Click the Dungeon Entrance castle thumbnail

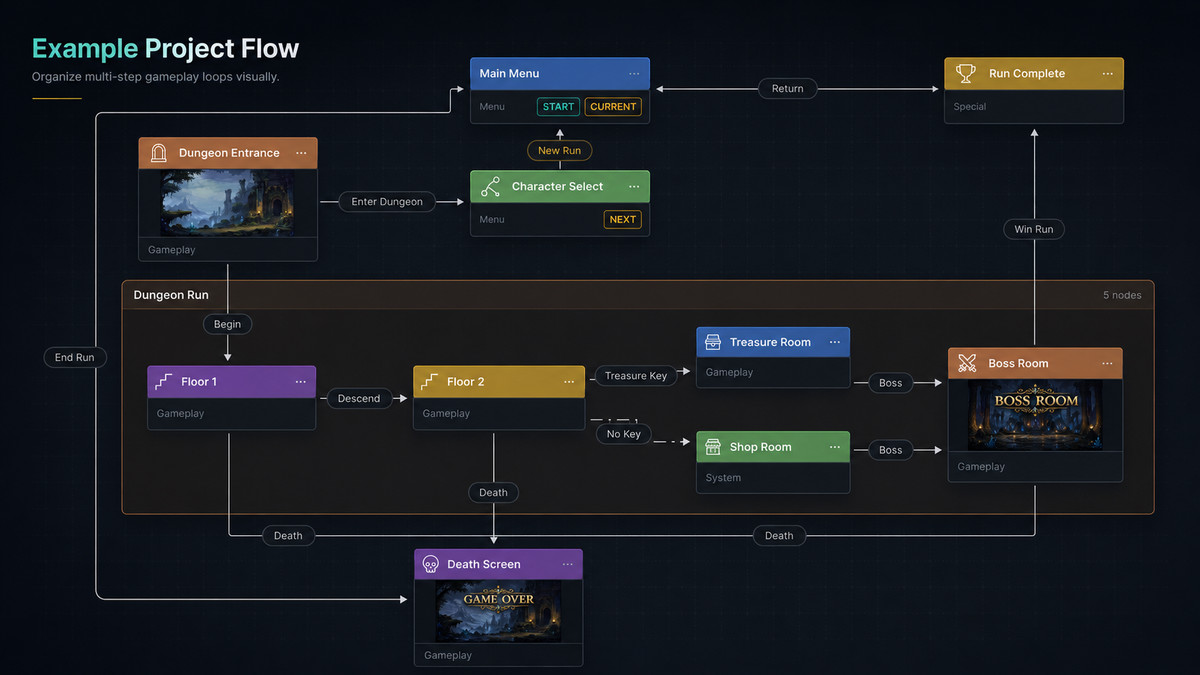tap(228, 202)
